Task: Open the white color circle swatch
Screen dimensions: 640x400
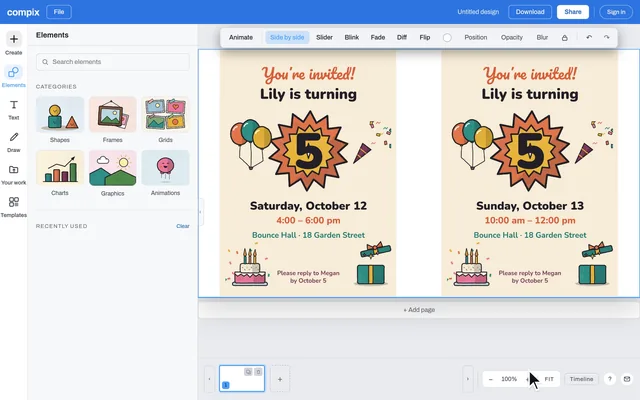Action: (x=447, y=38)
